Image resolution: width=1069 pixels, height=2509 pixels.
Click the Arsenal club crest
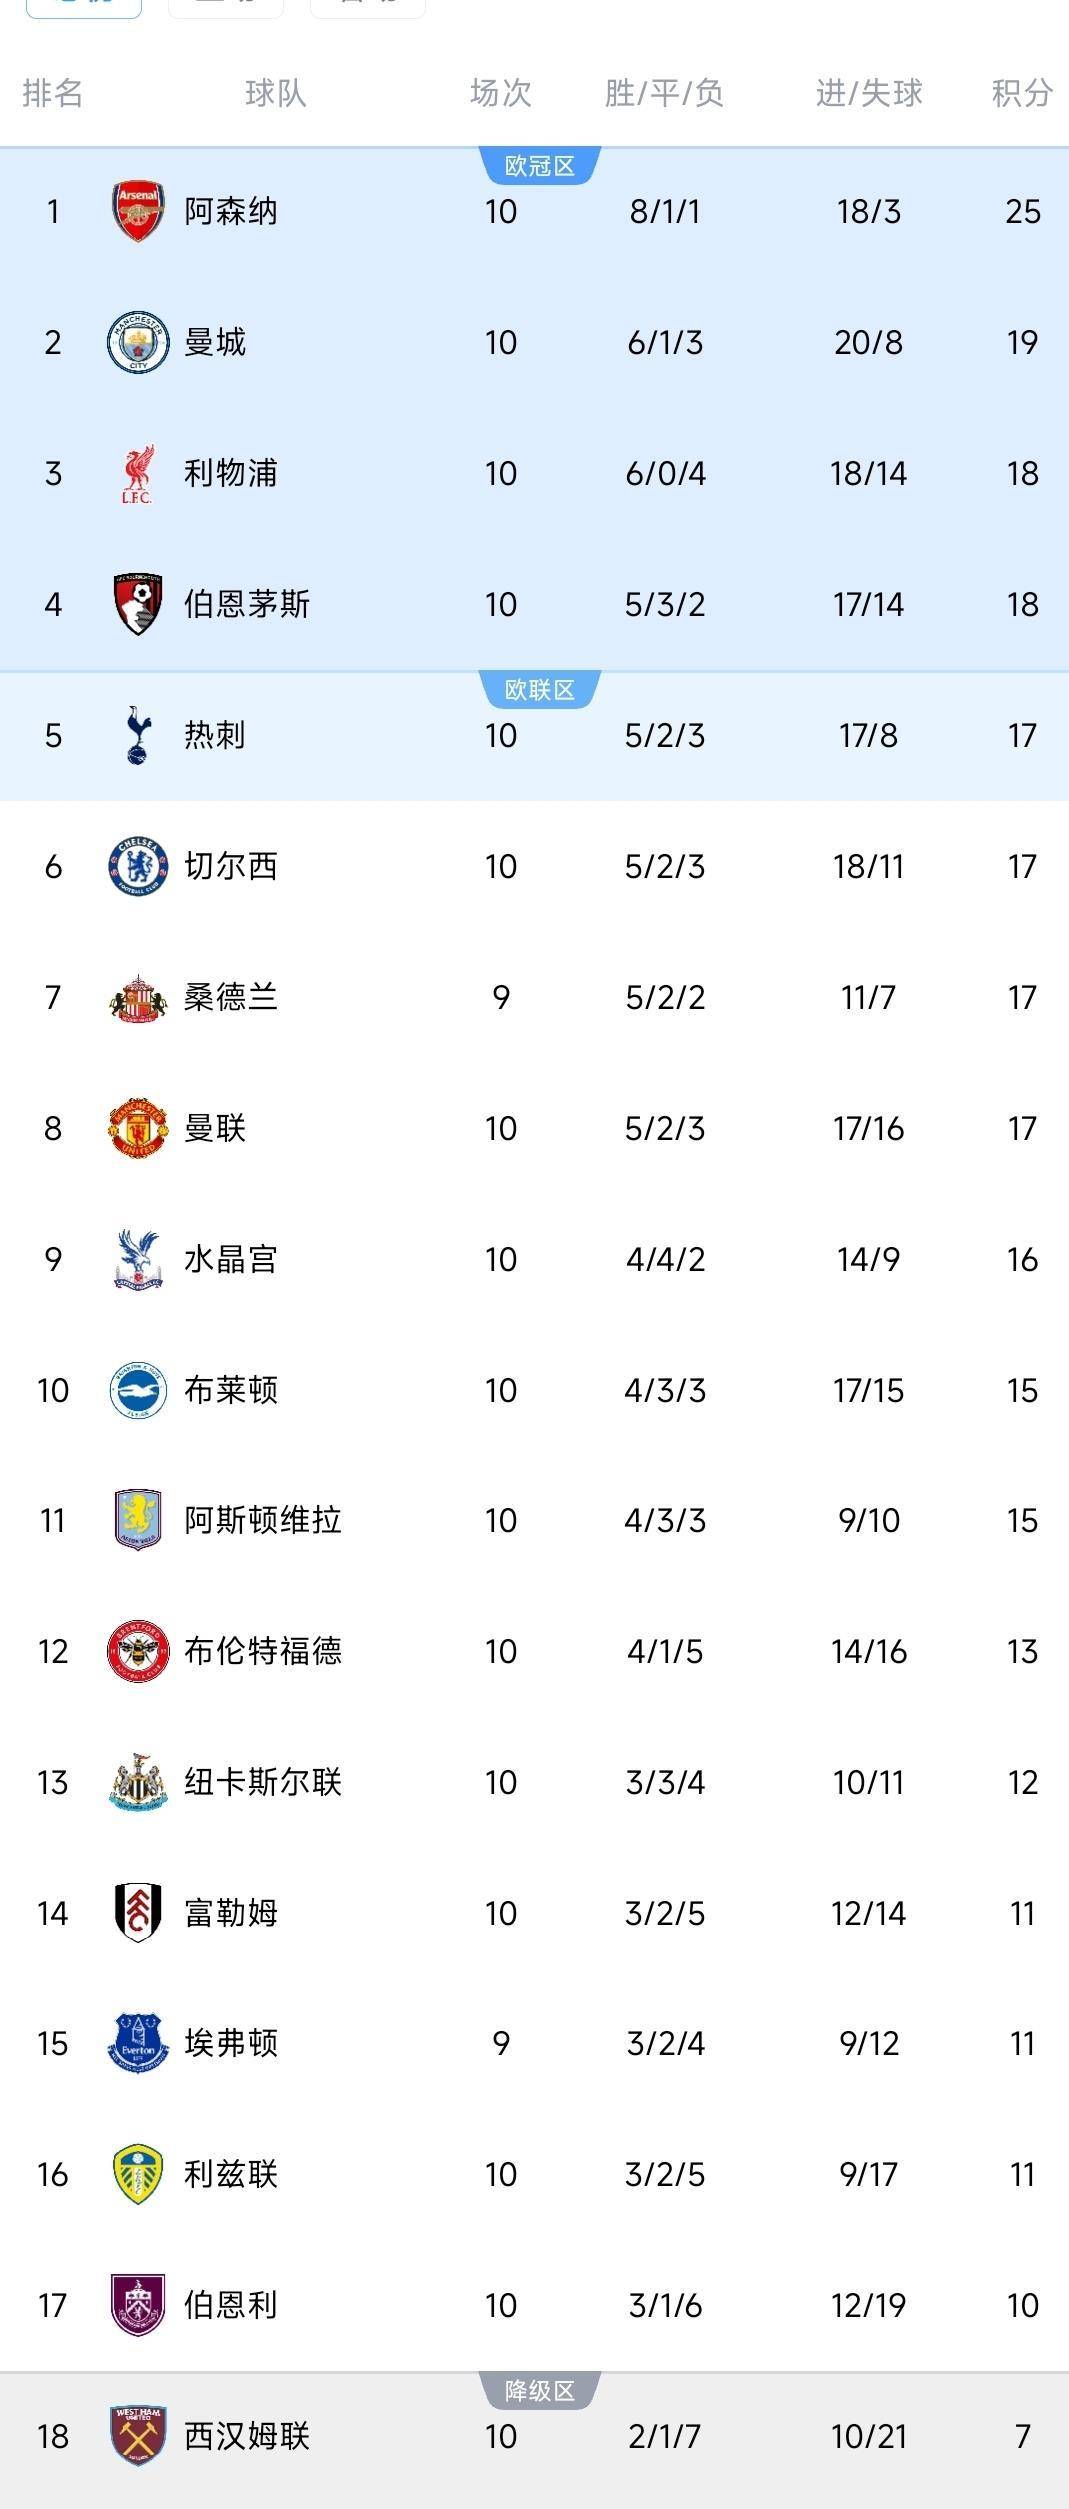138,211
